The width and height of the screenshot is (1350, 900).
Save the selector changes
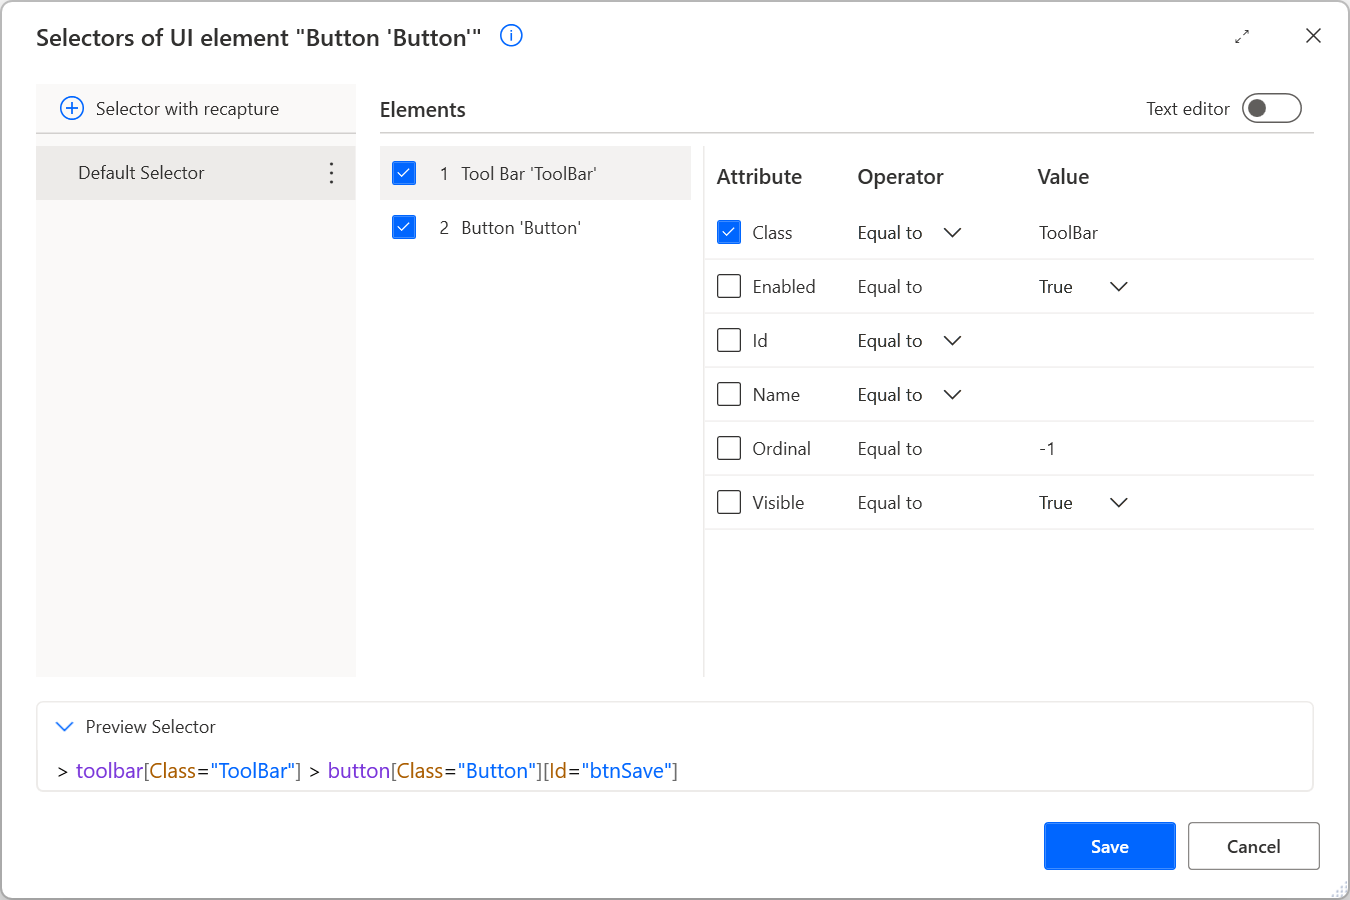click(1109, 845)
